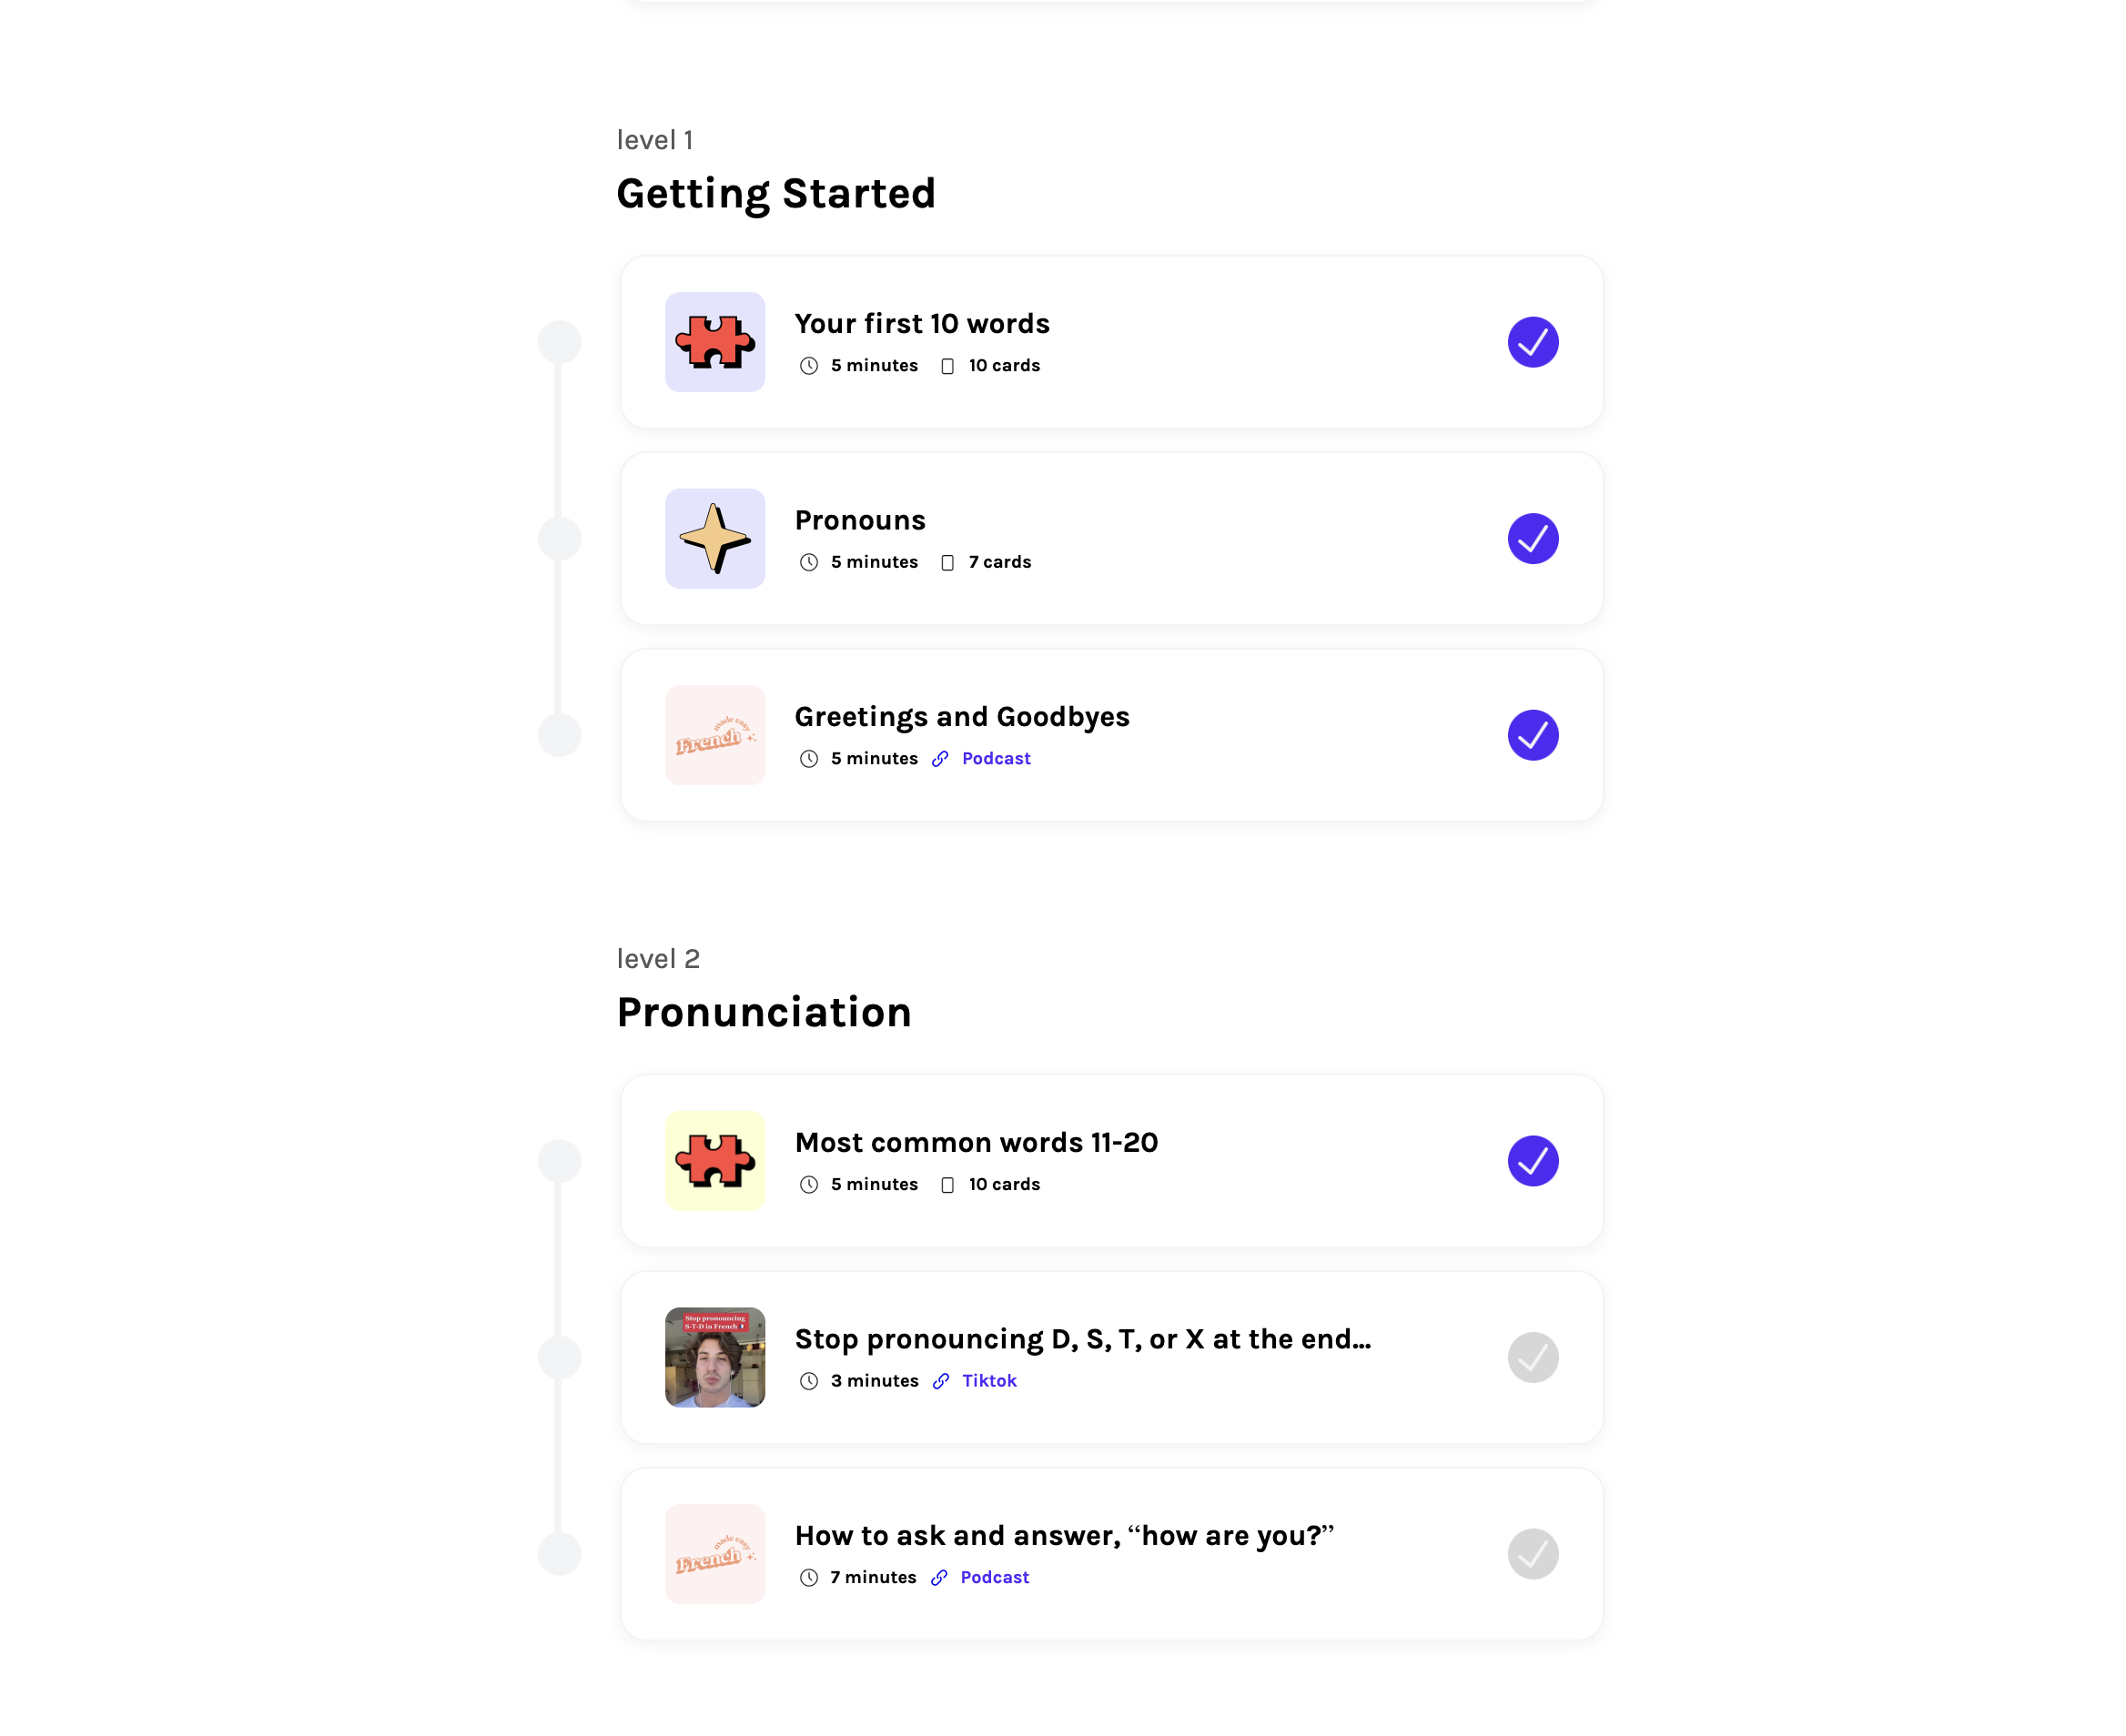
Task: Toggle checkmark for 'Most common words 11-20'
Action: point(1533,1161)
